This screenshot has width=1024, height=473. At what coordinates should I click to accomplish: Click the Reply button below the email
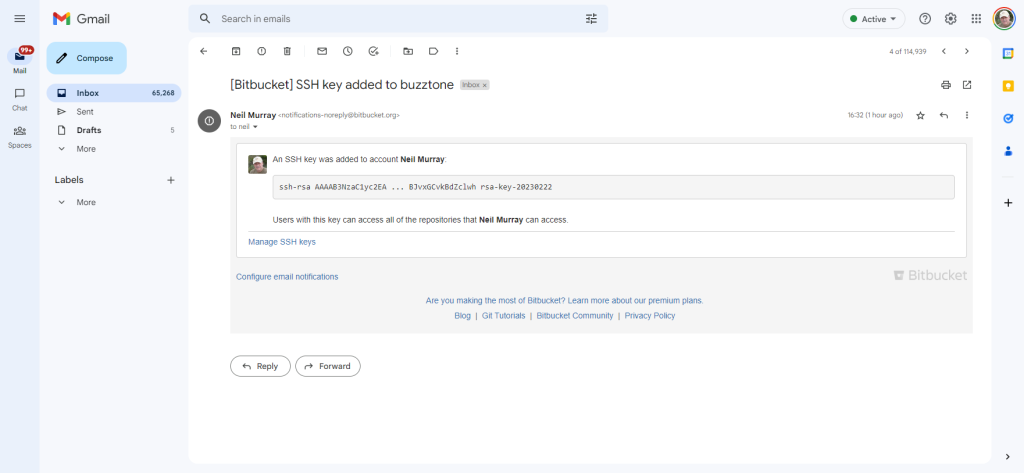point(260,366)
